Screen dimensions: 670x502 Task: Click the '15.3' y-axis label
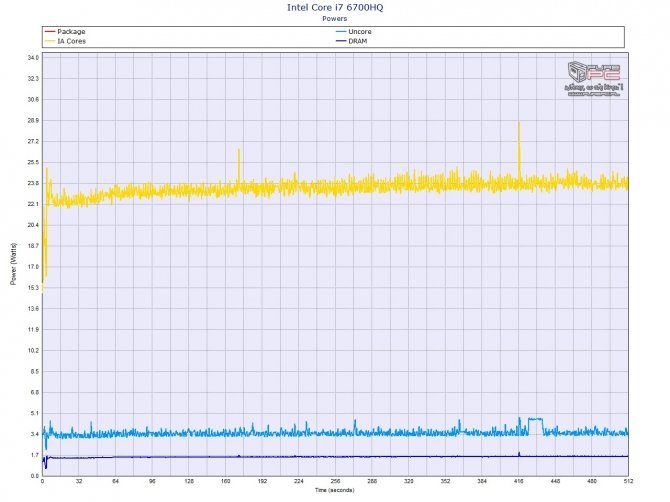coord(33,288)
